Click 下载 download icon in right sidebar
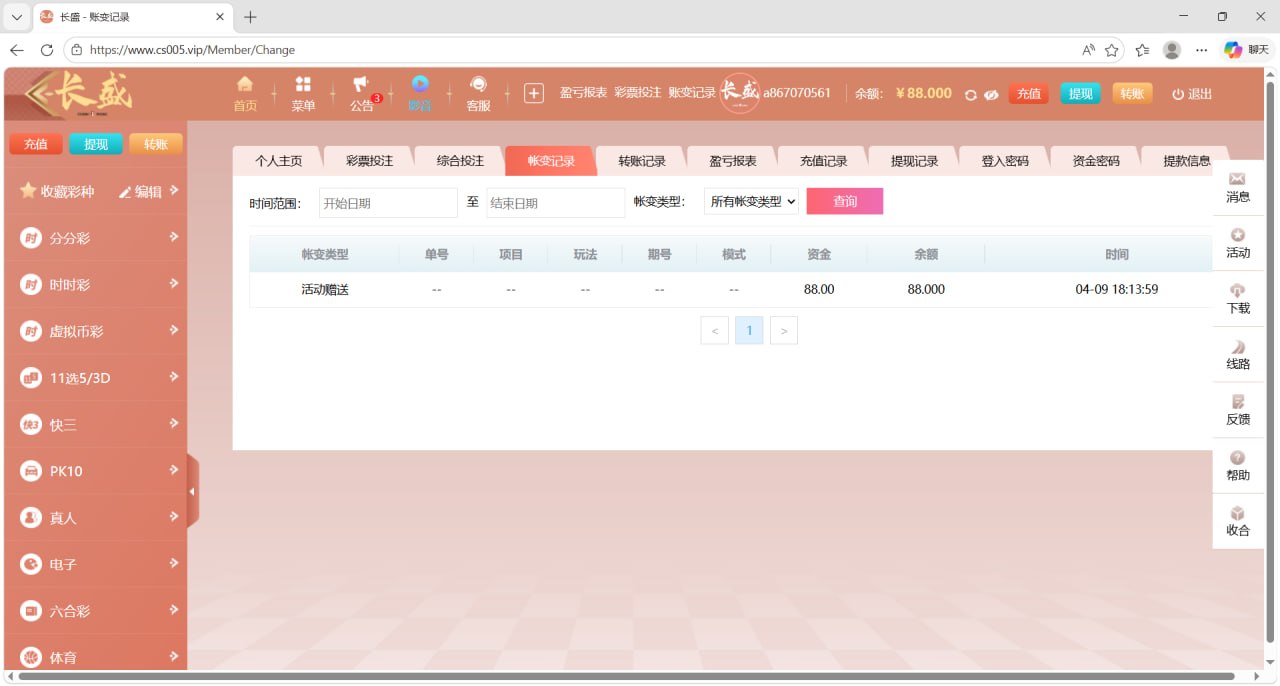 click(x=1238, y=291)
